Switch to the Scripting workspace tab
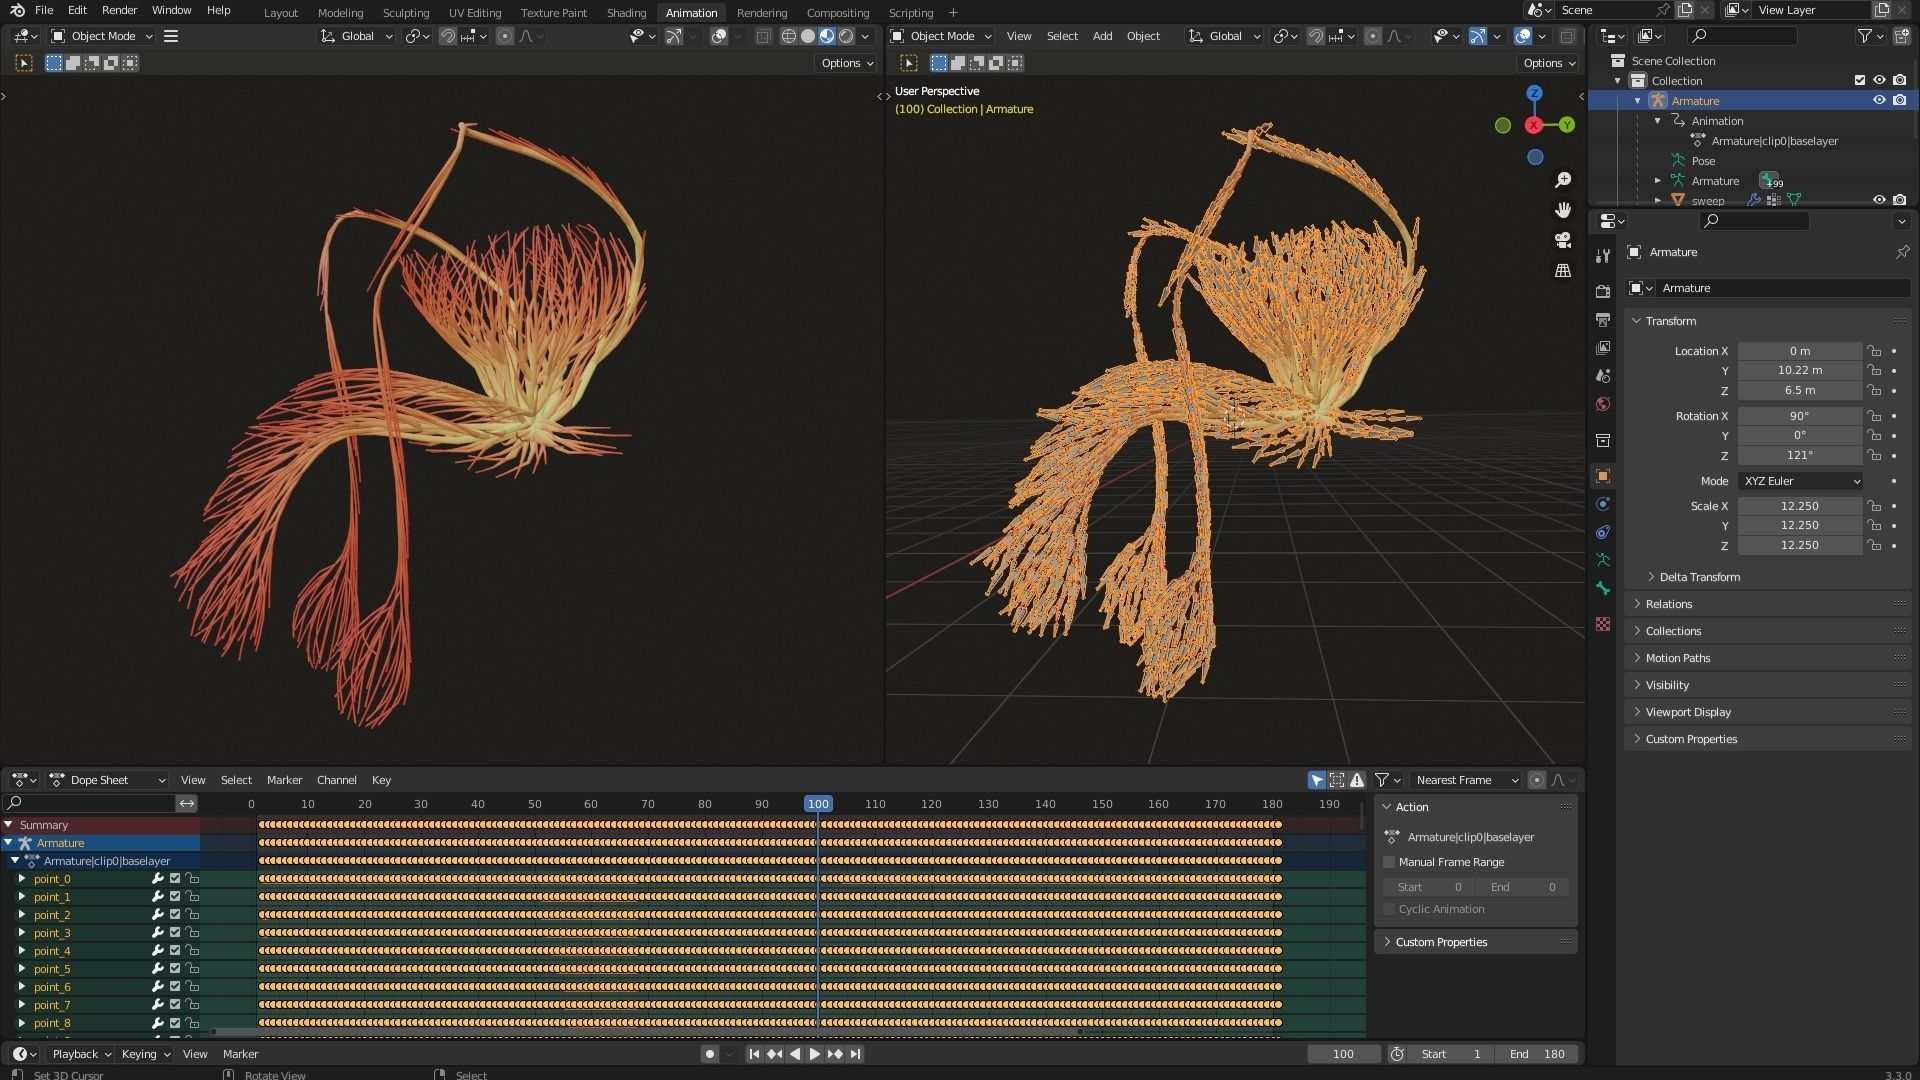The height and width of the screenshot is (1080, 1920). [910, 13]
